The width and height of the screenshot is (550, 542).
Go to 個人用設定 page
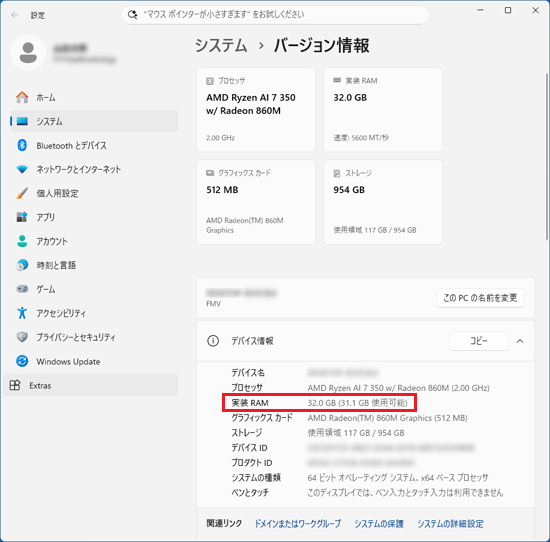(94, 193)
